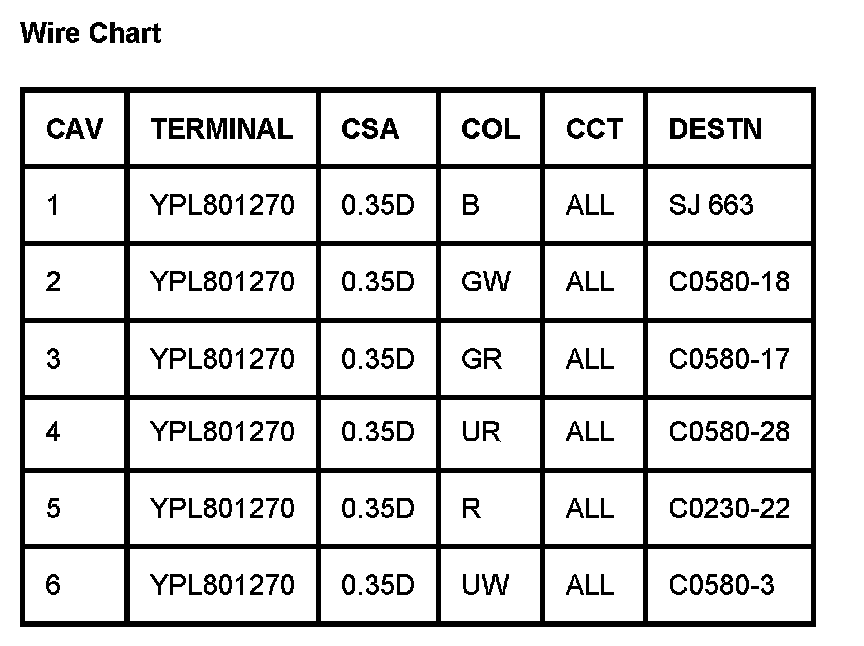
Task: Select the CCT column header
Action: click(x=594, y=129)
